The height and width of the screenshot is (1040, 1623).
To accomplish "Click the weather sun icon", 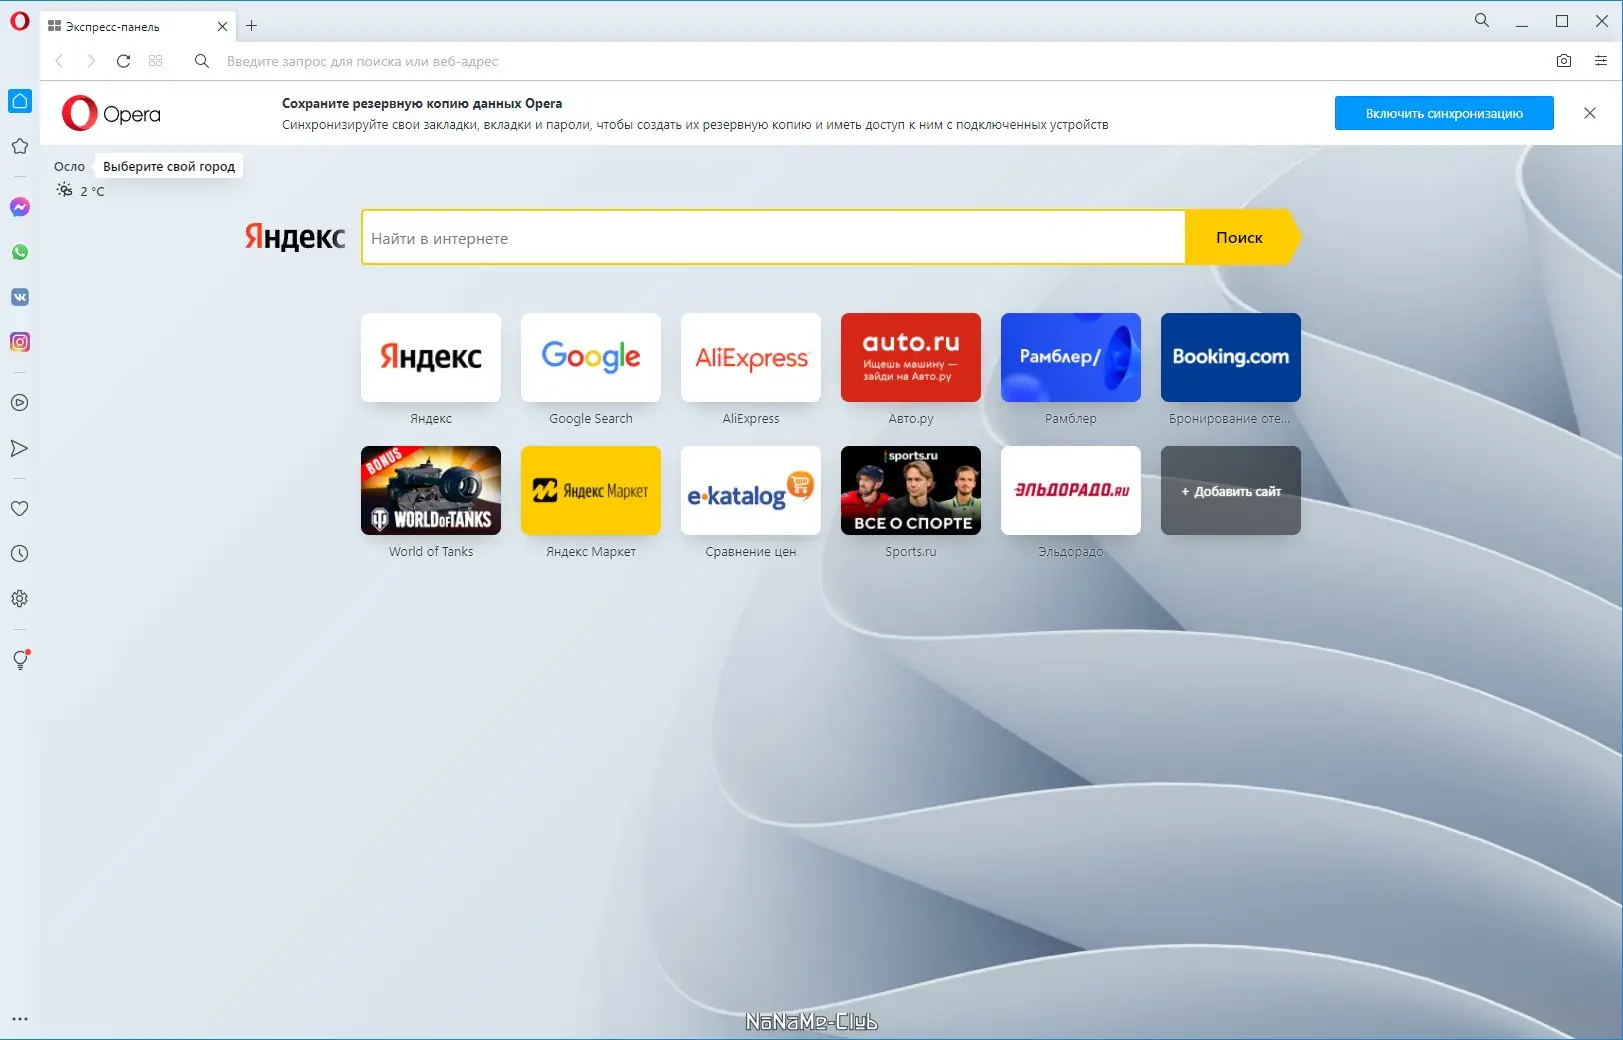I will pos(64,190).
